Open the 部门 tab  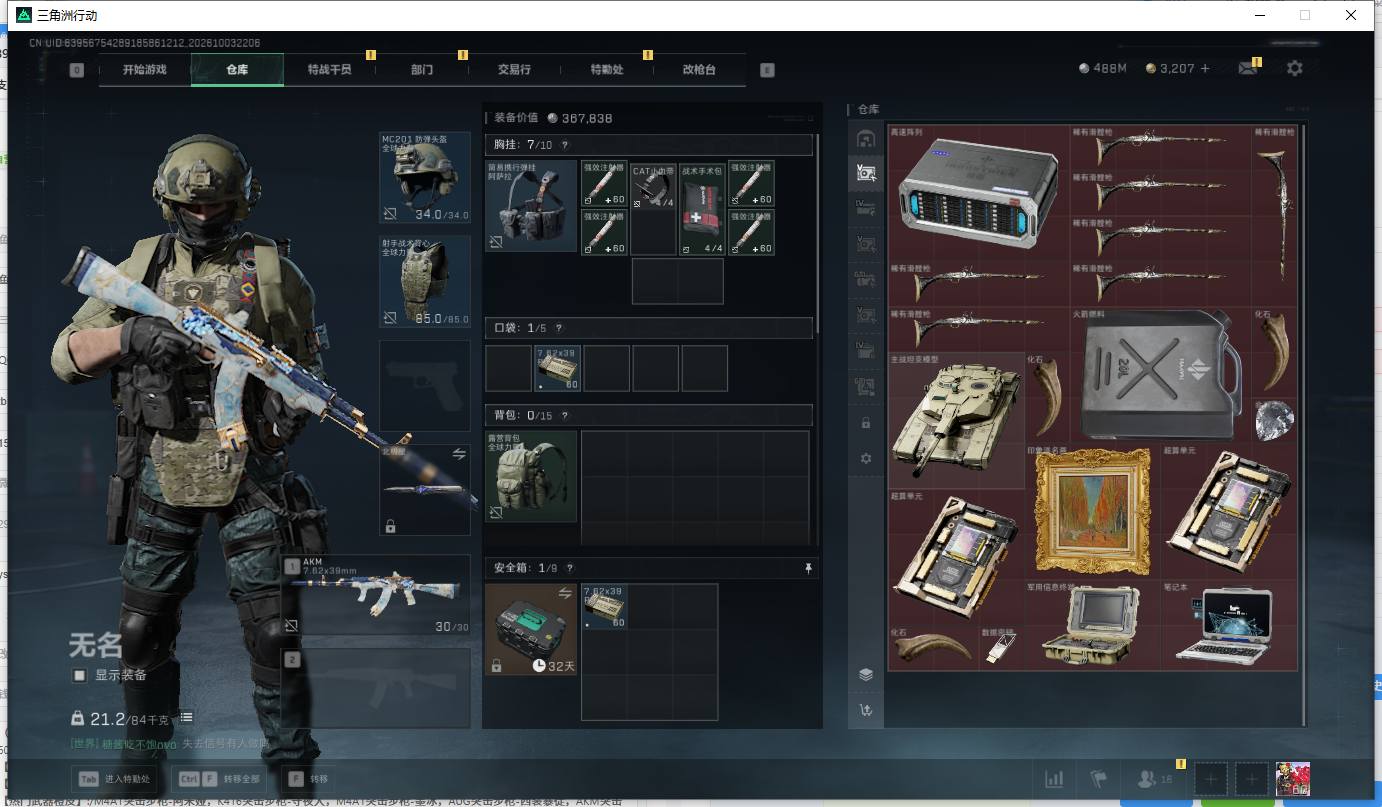pyautogui.click(x=422, y=70)
